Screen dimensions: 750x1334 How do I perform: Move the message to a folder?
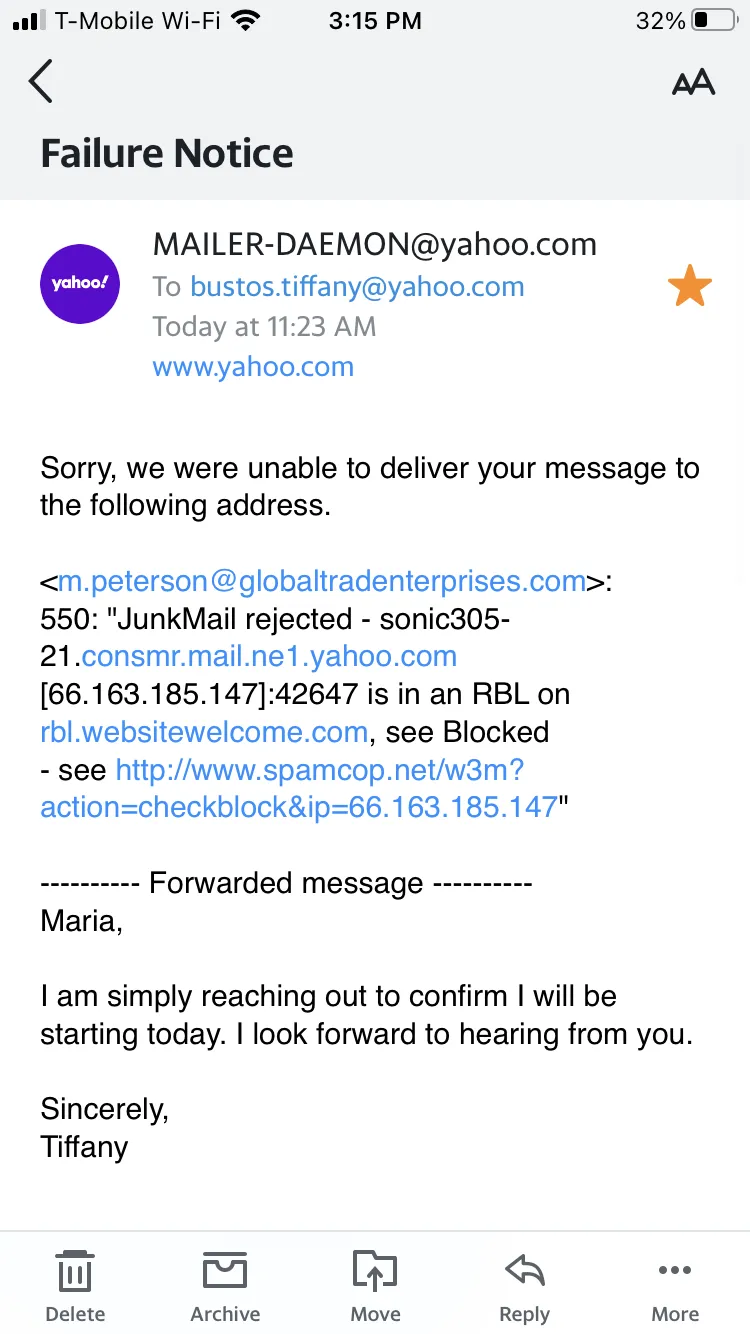tap(375, 1288)
